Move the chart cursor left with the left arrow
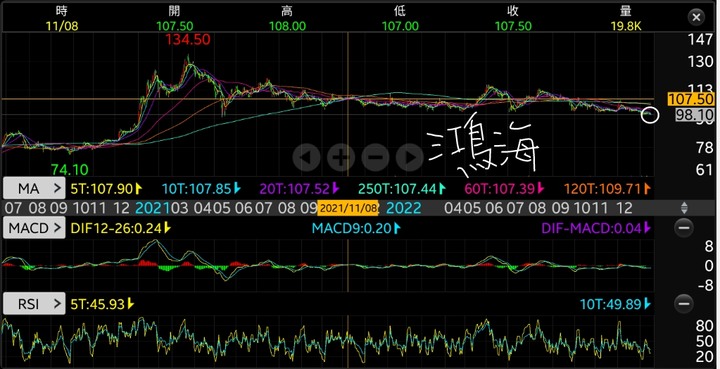 coord(306,157)
